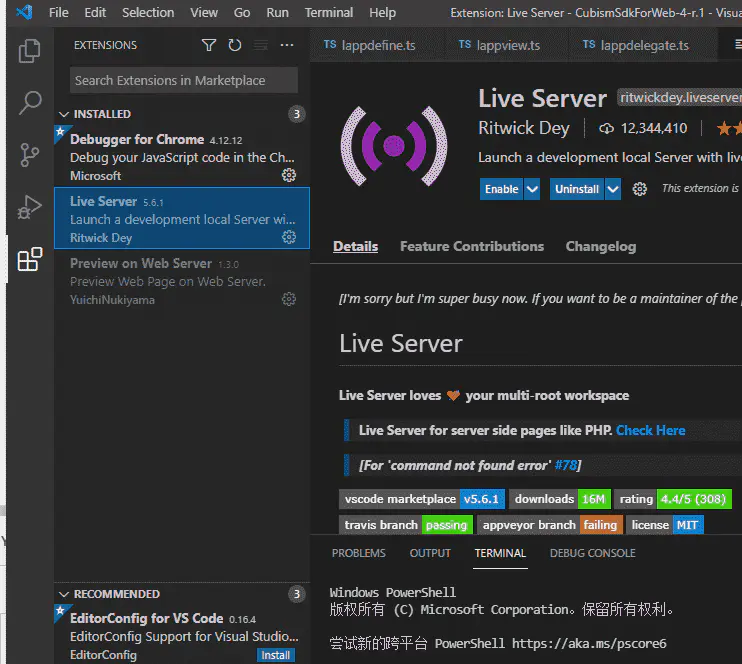Open the Edit menu
The image size is (742, 664).
point(95,12)
